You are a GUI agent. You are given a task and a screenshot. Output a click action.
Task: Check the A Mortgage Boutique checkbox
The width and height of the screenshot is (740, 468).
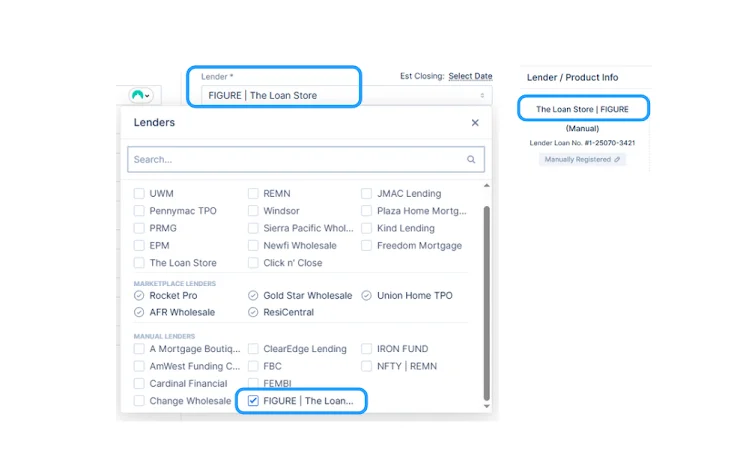coord(139,349)
